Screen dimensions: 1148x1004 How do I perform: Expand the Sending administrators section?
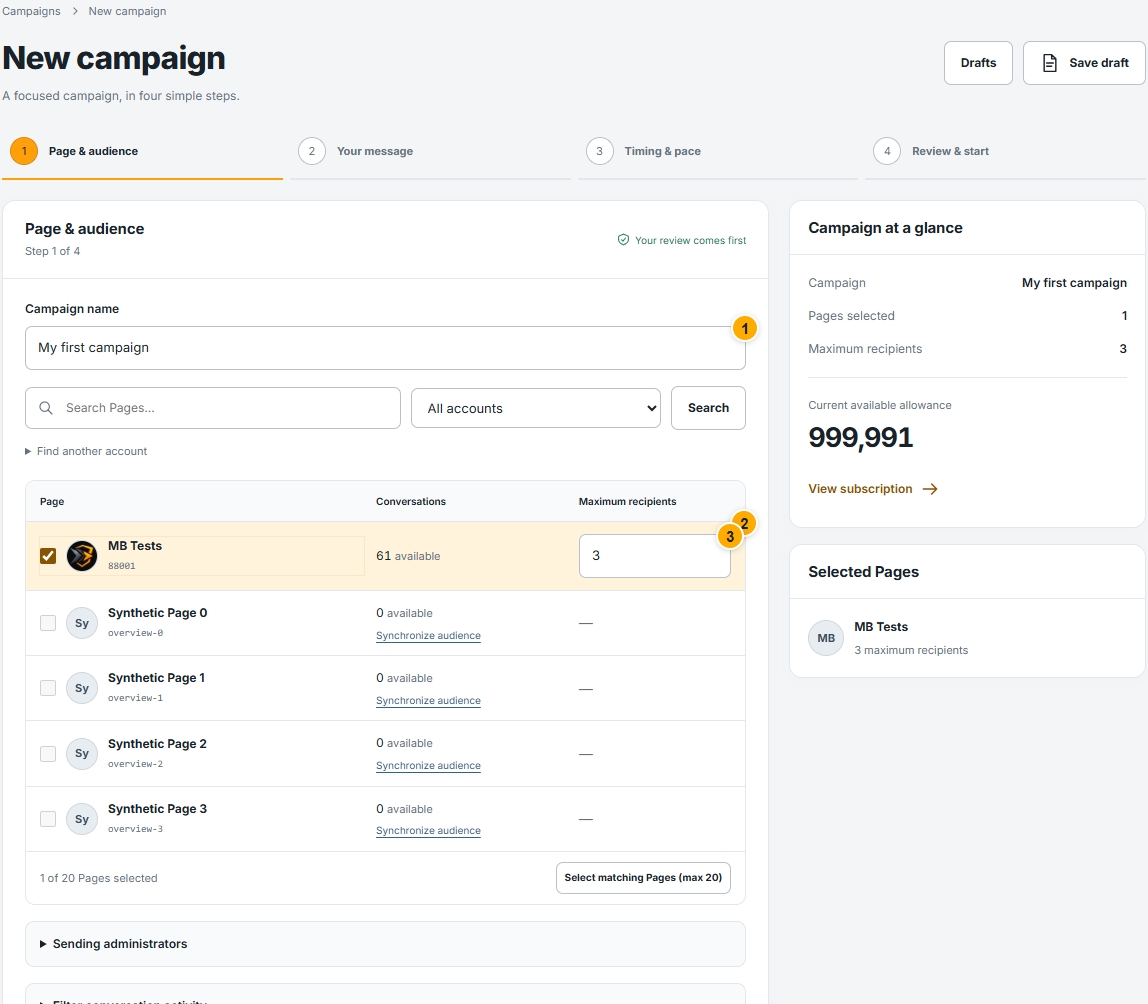(385, 944)
